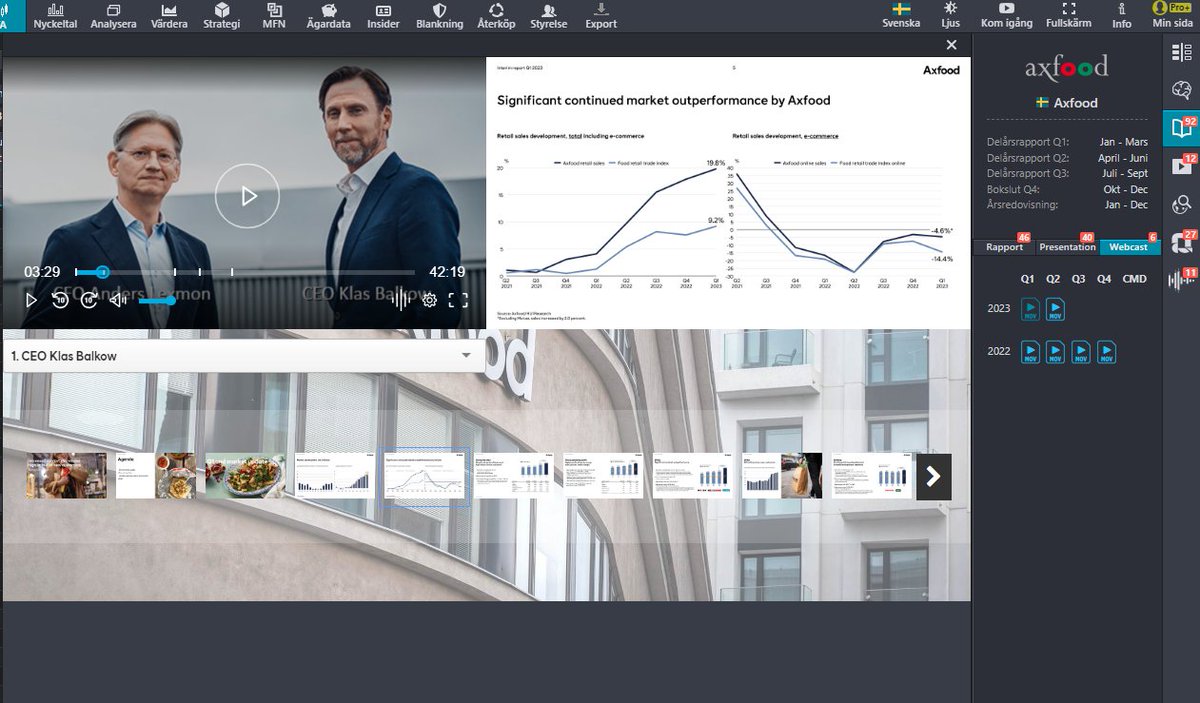Open the Värdera section

pos(169,15)
